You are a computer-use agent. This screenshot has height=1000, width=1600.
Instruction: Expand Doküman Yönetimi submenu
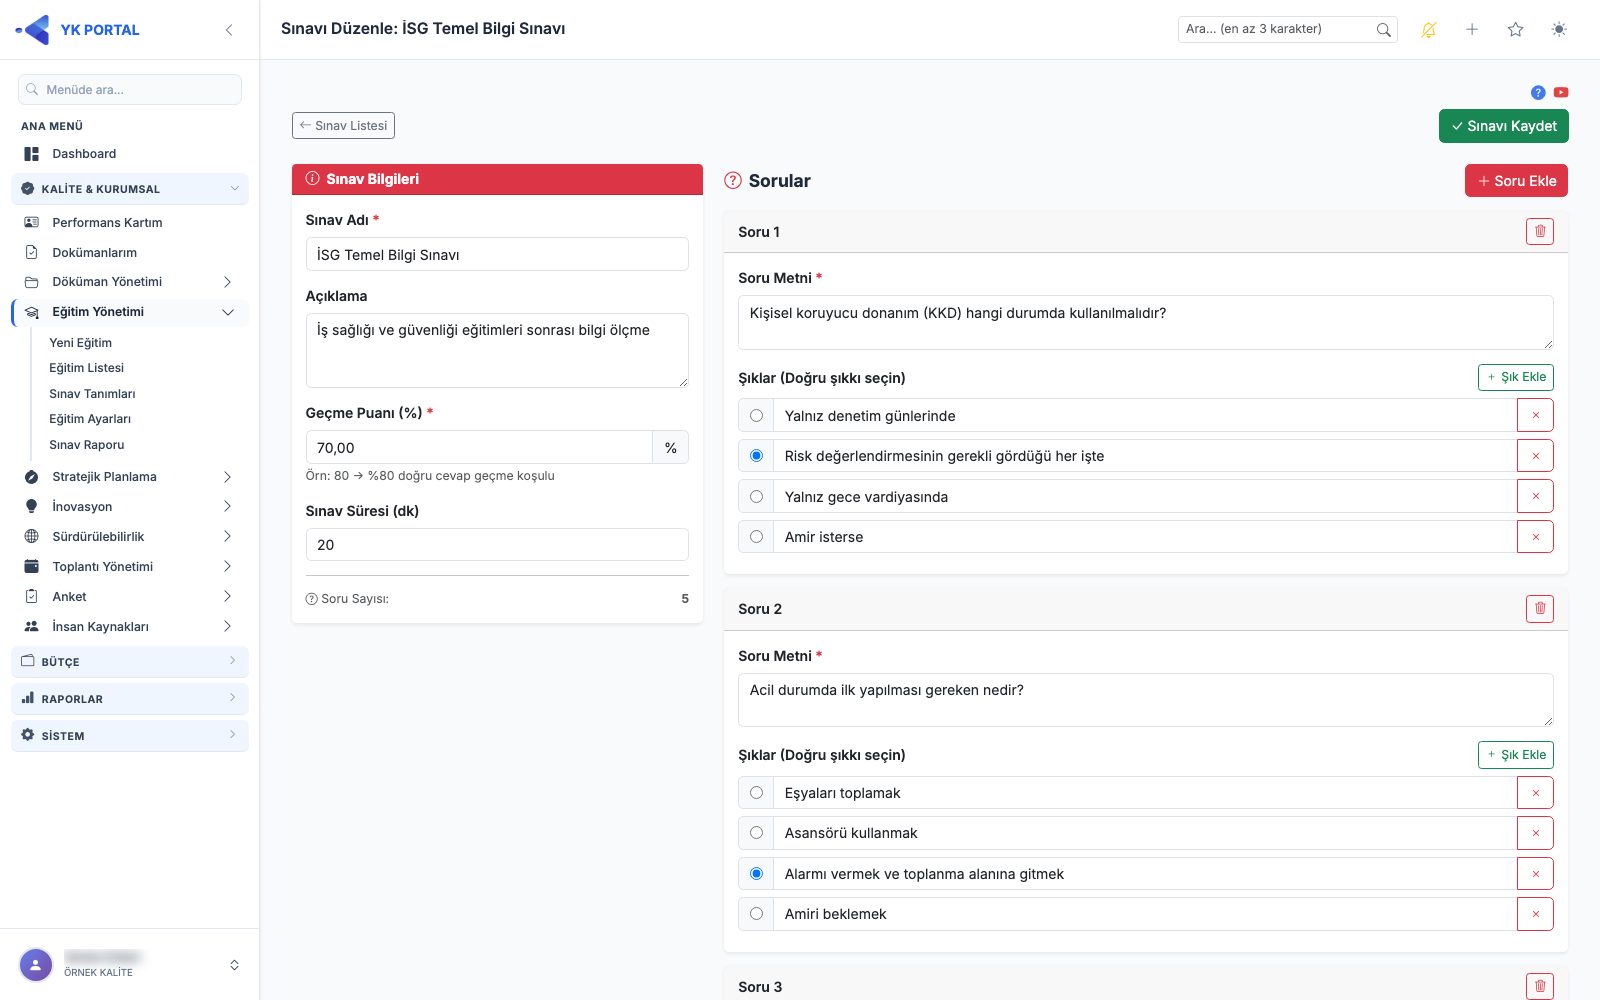(130, 282)
